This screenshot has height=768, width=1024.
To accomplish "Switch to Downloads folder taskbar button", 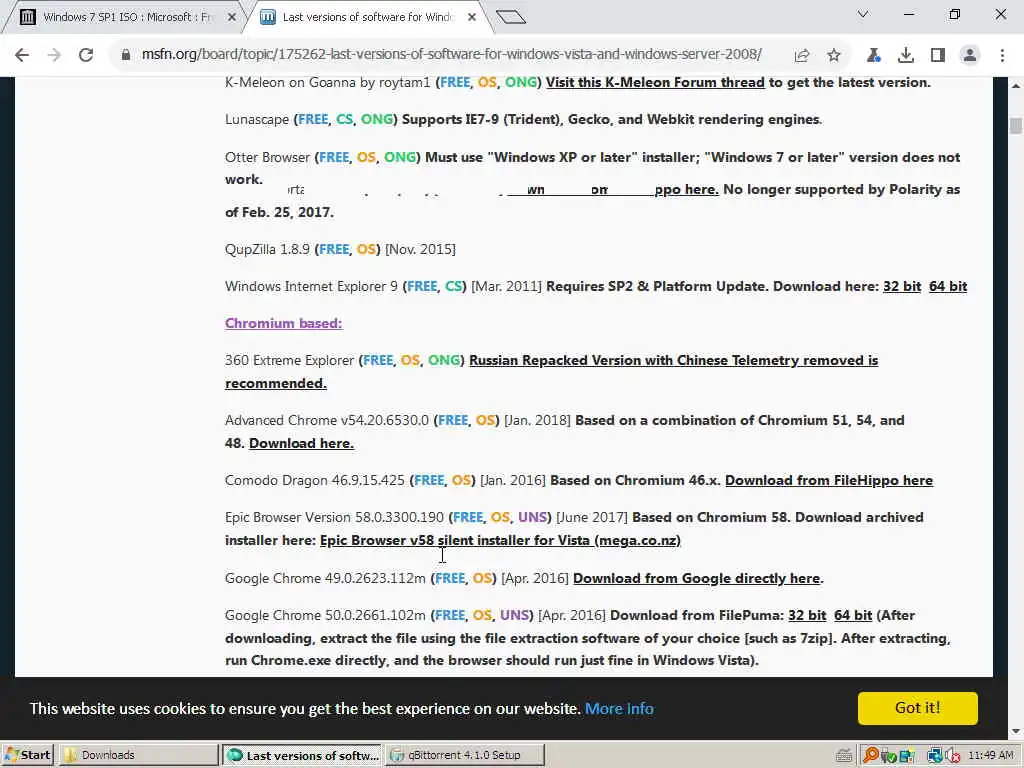I will coord(138,755).
